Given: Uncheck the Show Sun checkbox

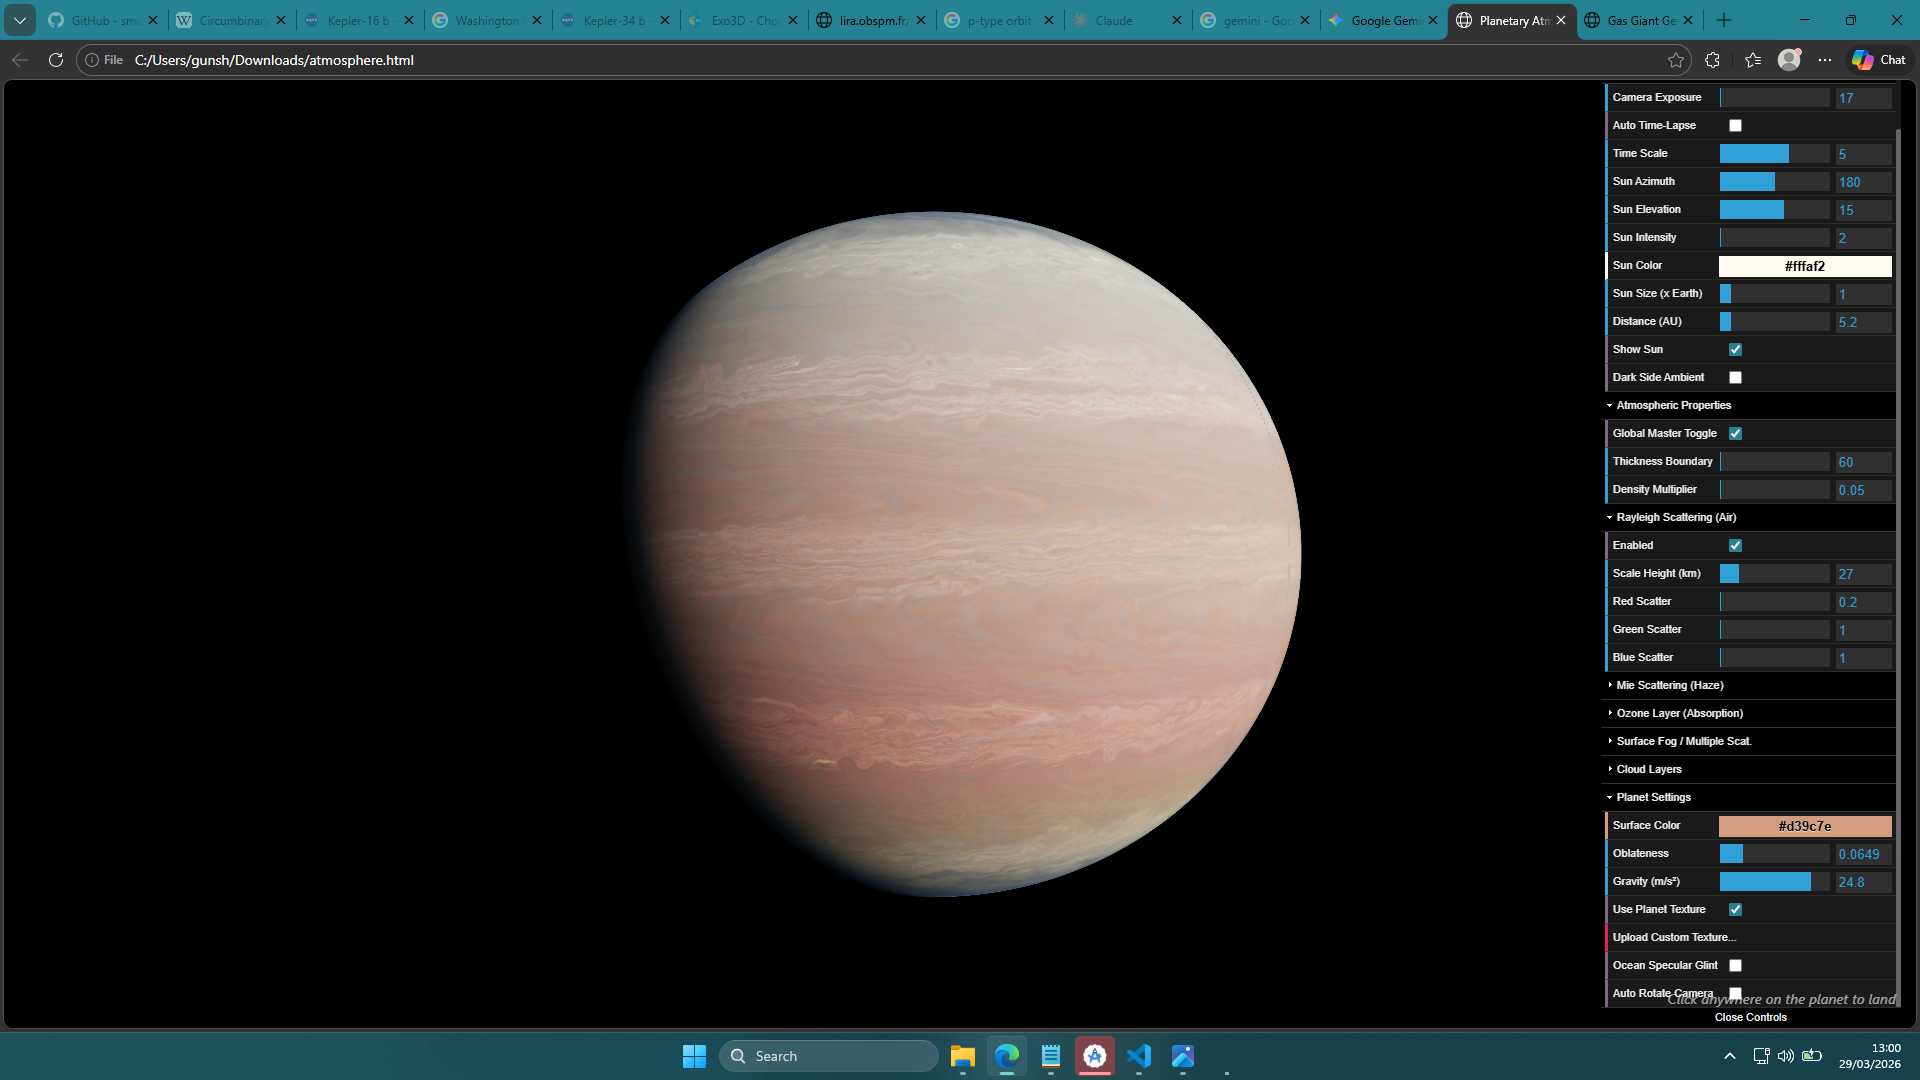Looking at the screenshot, I should [1735, 350].
